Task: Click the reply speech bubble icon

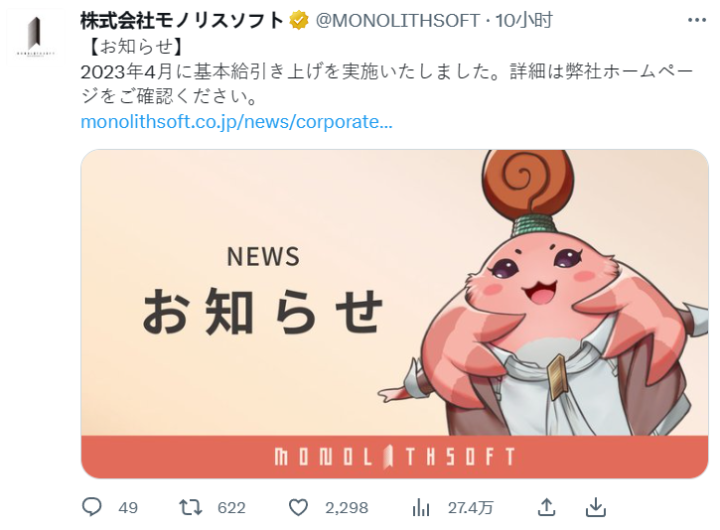Action: tap(91, 507)
